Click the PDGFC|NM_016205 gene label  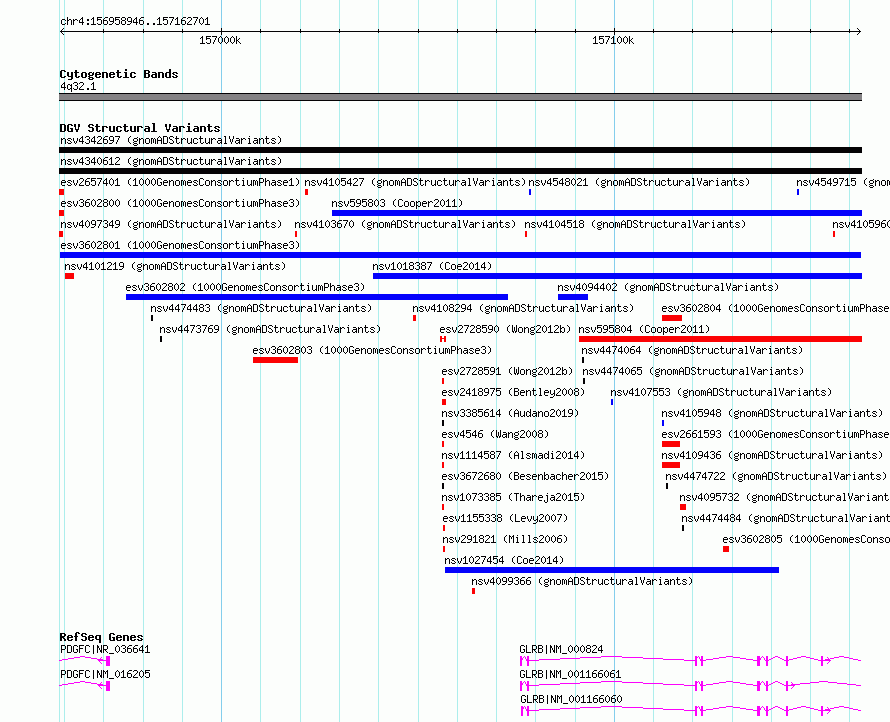point(105,674)
